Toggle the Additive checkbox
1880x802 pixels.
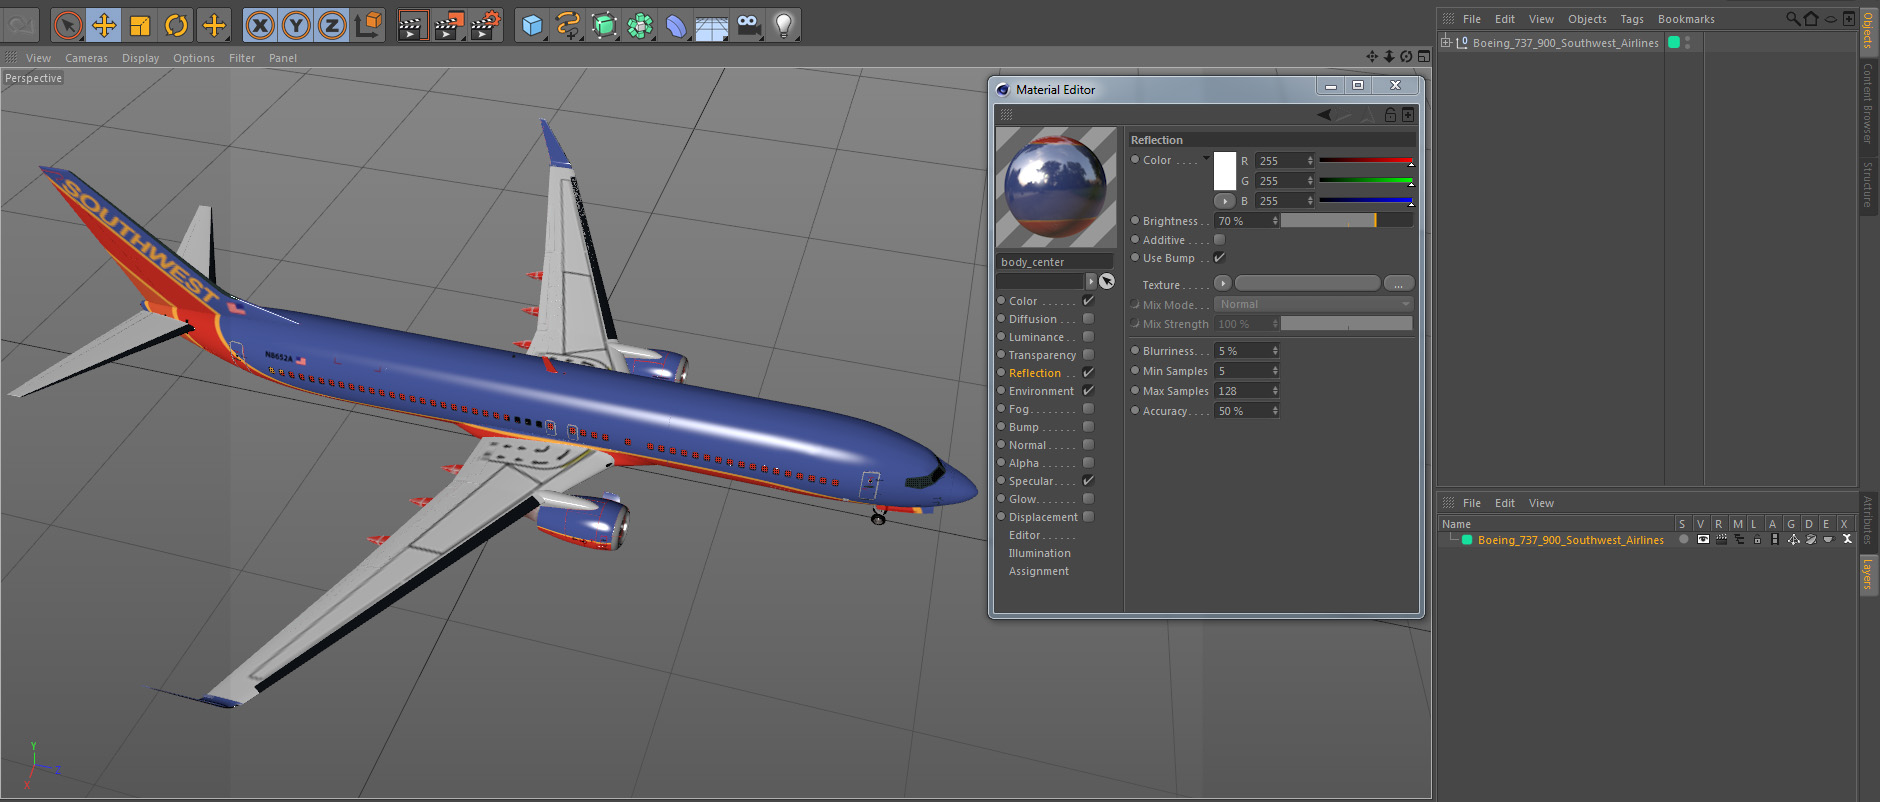click(x=1219, y=240)
